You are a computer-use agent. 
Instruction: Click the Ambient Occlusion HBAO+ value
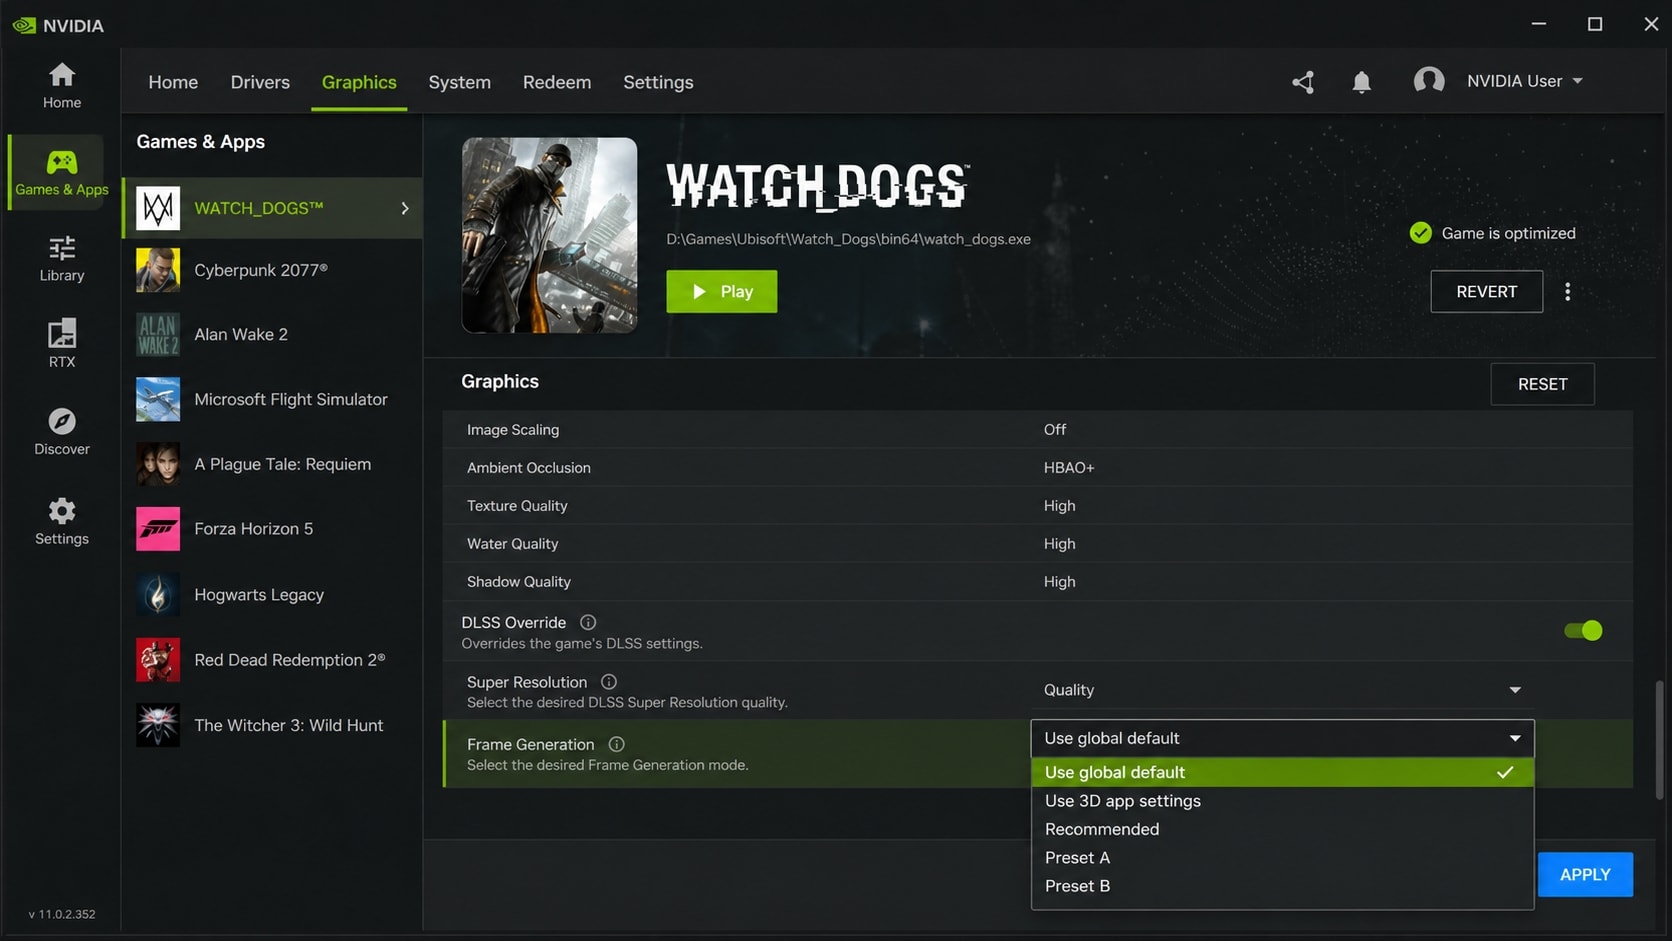coord(1069,468)
